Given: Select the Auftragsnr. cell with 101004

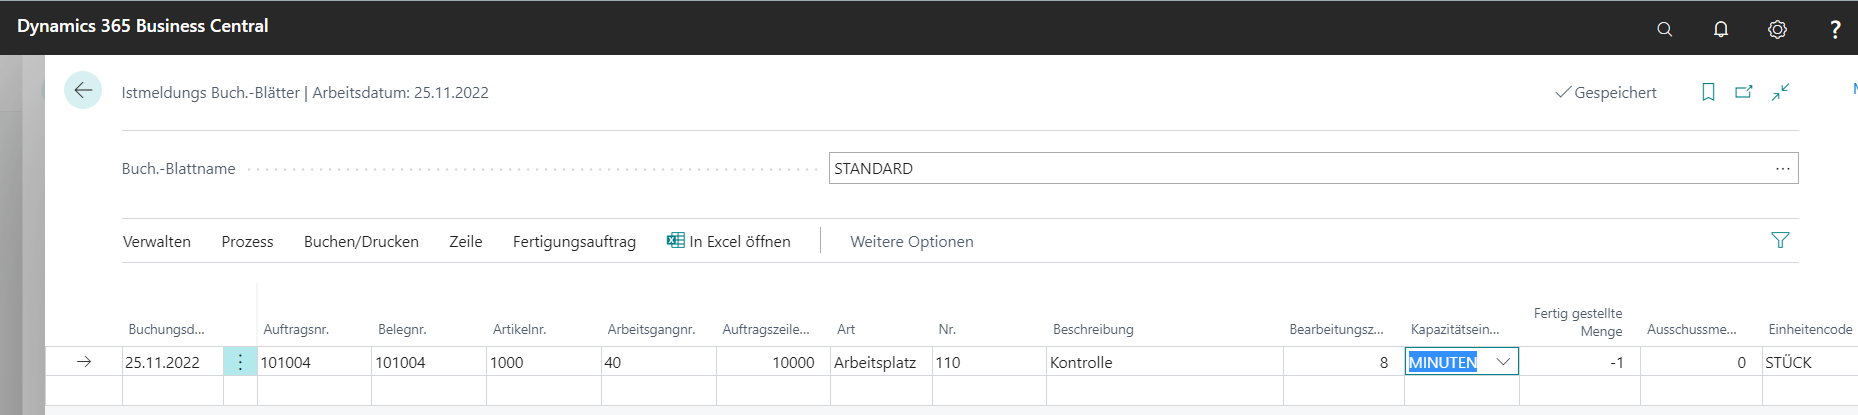Looking at the screenshot, I should 314,362.
